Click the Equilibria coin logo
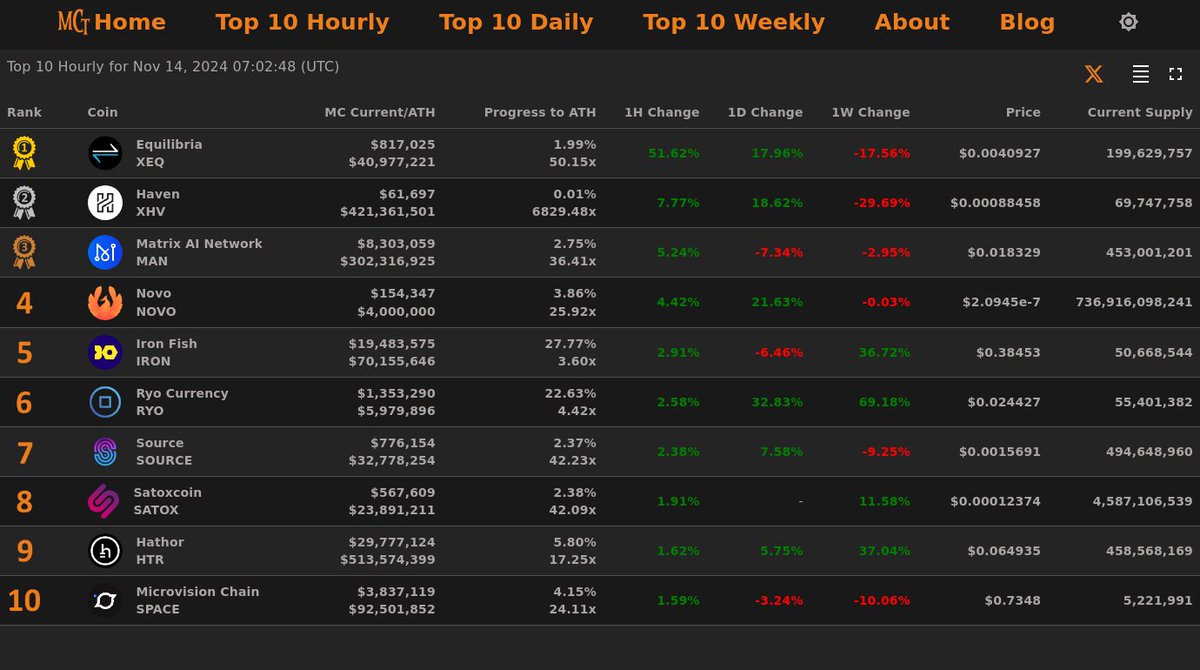The width and height of the screenshot is (1200, 670). (105, 153)
